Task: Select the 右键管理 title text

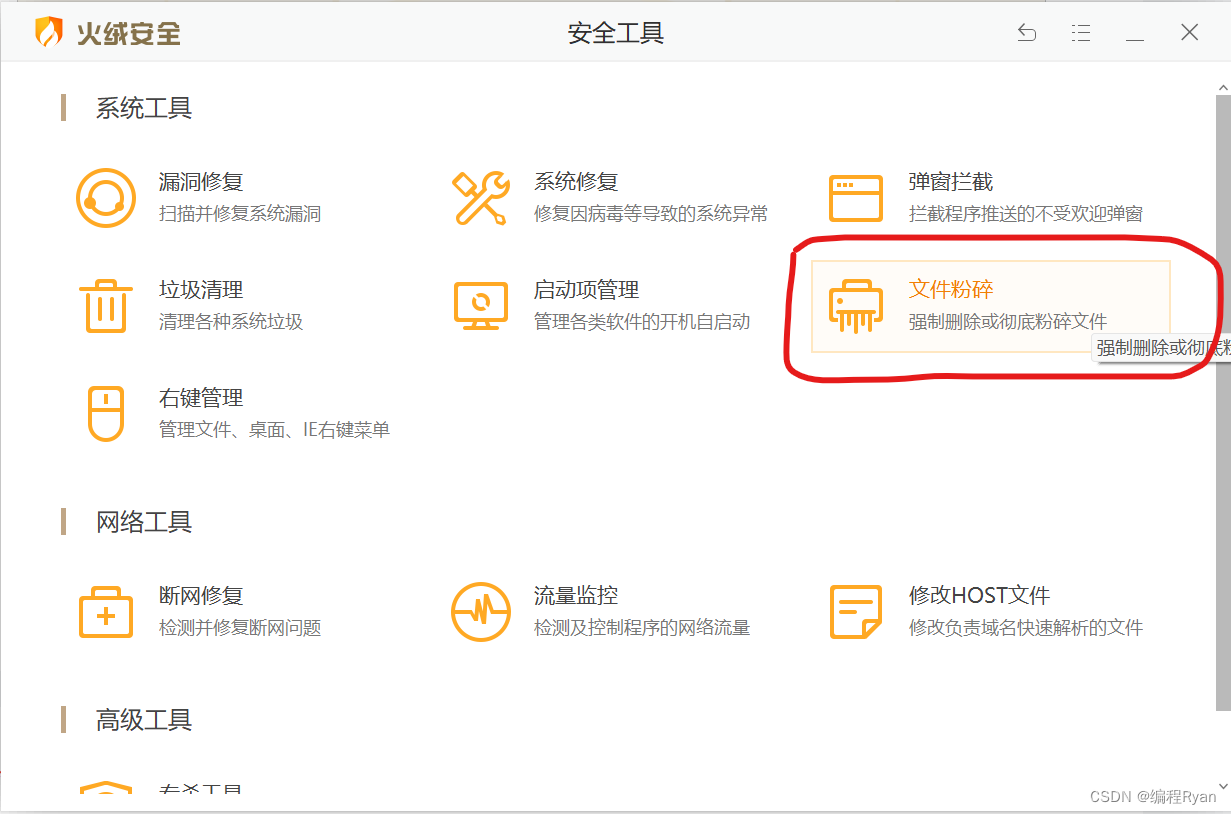Action: (x=201, y=398)
